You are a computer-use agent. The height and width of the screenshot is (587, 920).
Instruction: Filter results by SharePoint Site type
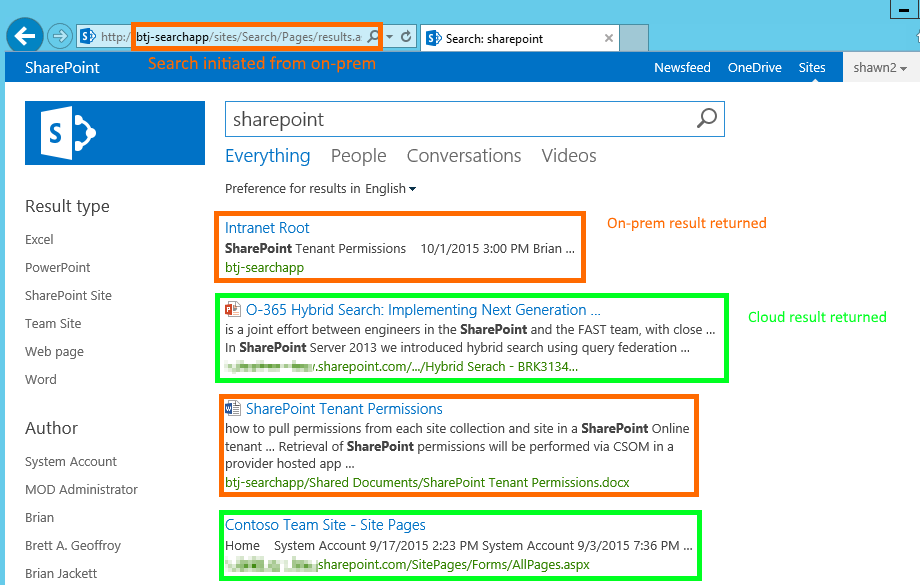[68, 295]
